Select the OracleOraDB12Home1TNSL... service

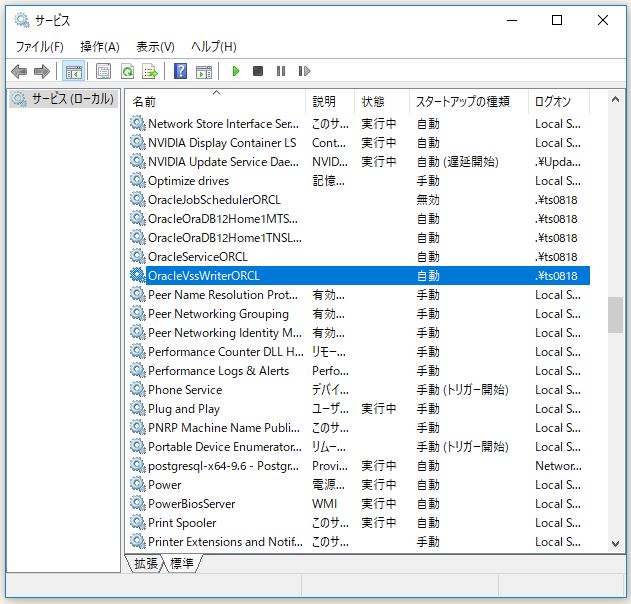point(359,238)
